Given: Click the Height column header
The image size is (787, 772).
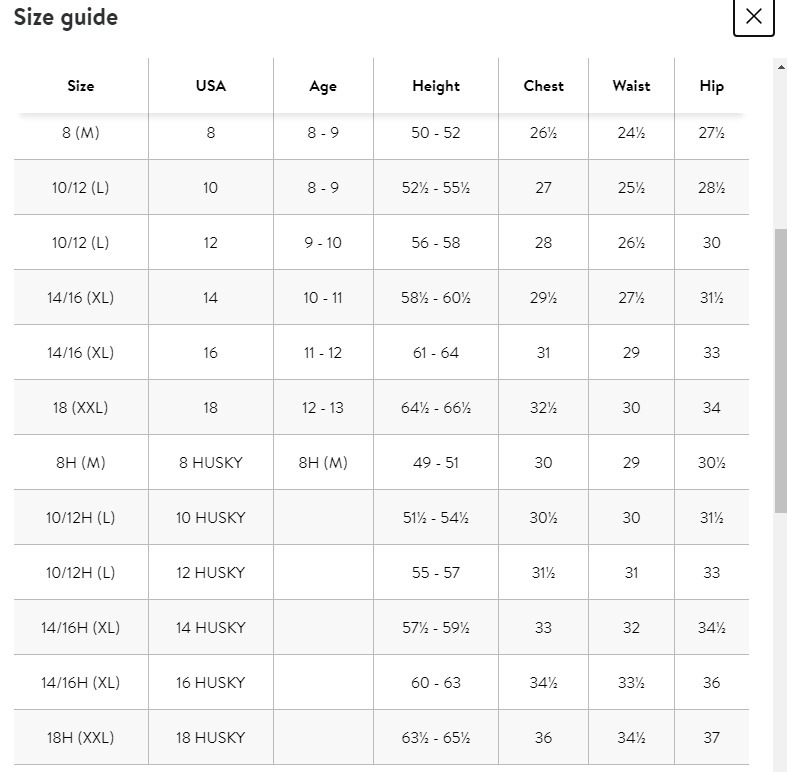Looking at the screenshot, I should tap(436, 86).
